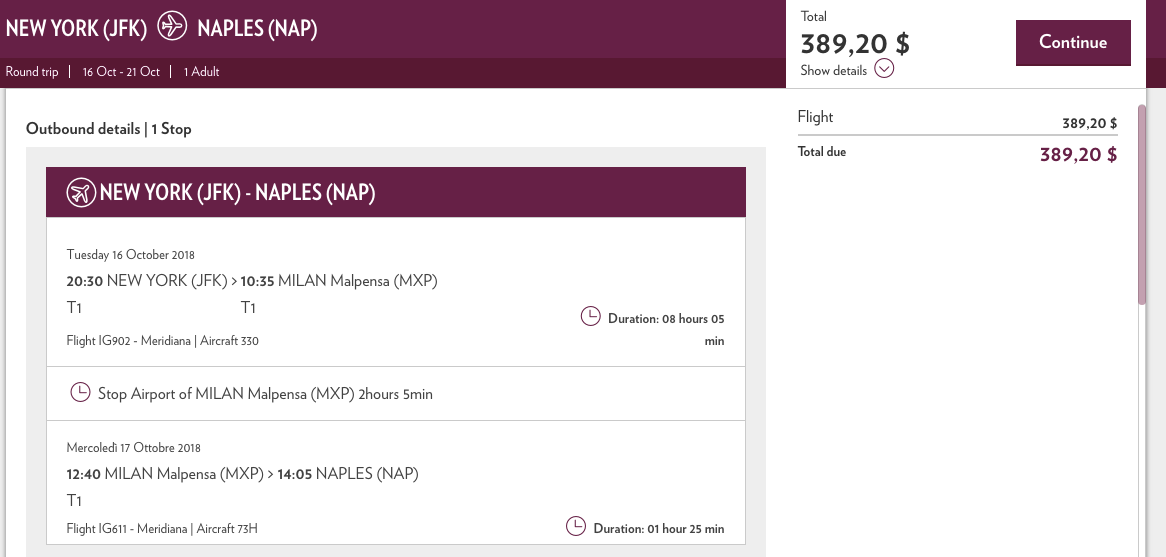Click the Total due amount 389,20 $
Image resolution: width=1166 pixels, height=557 pixels.
(1078, 154)
